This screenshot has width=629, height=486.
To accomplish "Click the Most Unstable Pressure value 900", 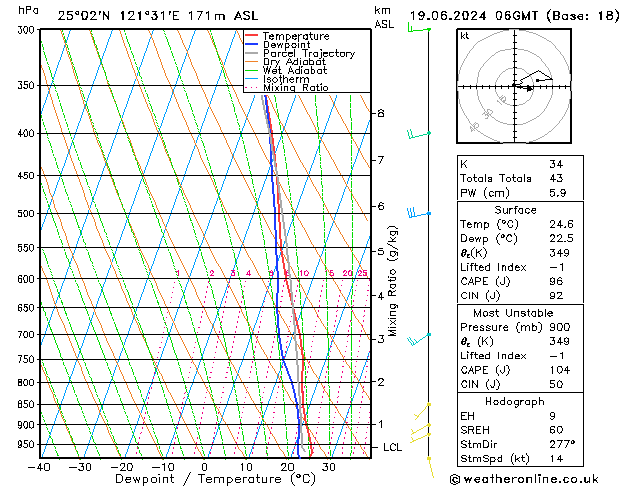I will (560, 327).
